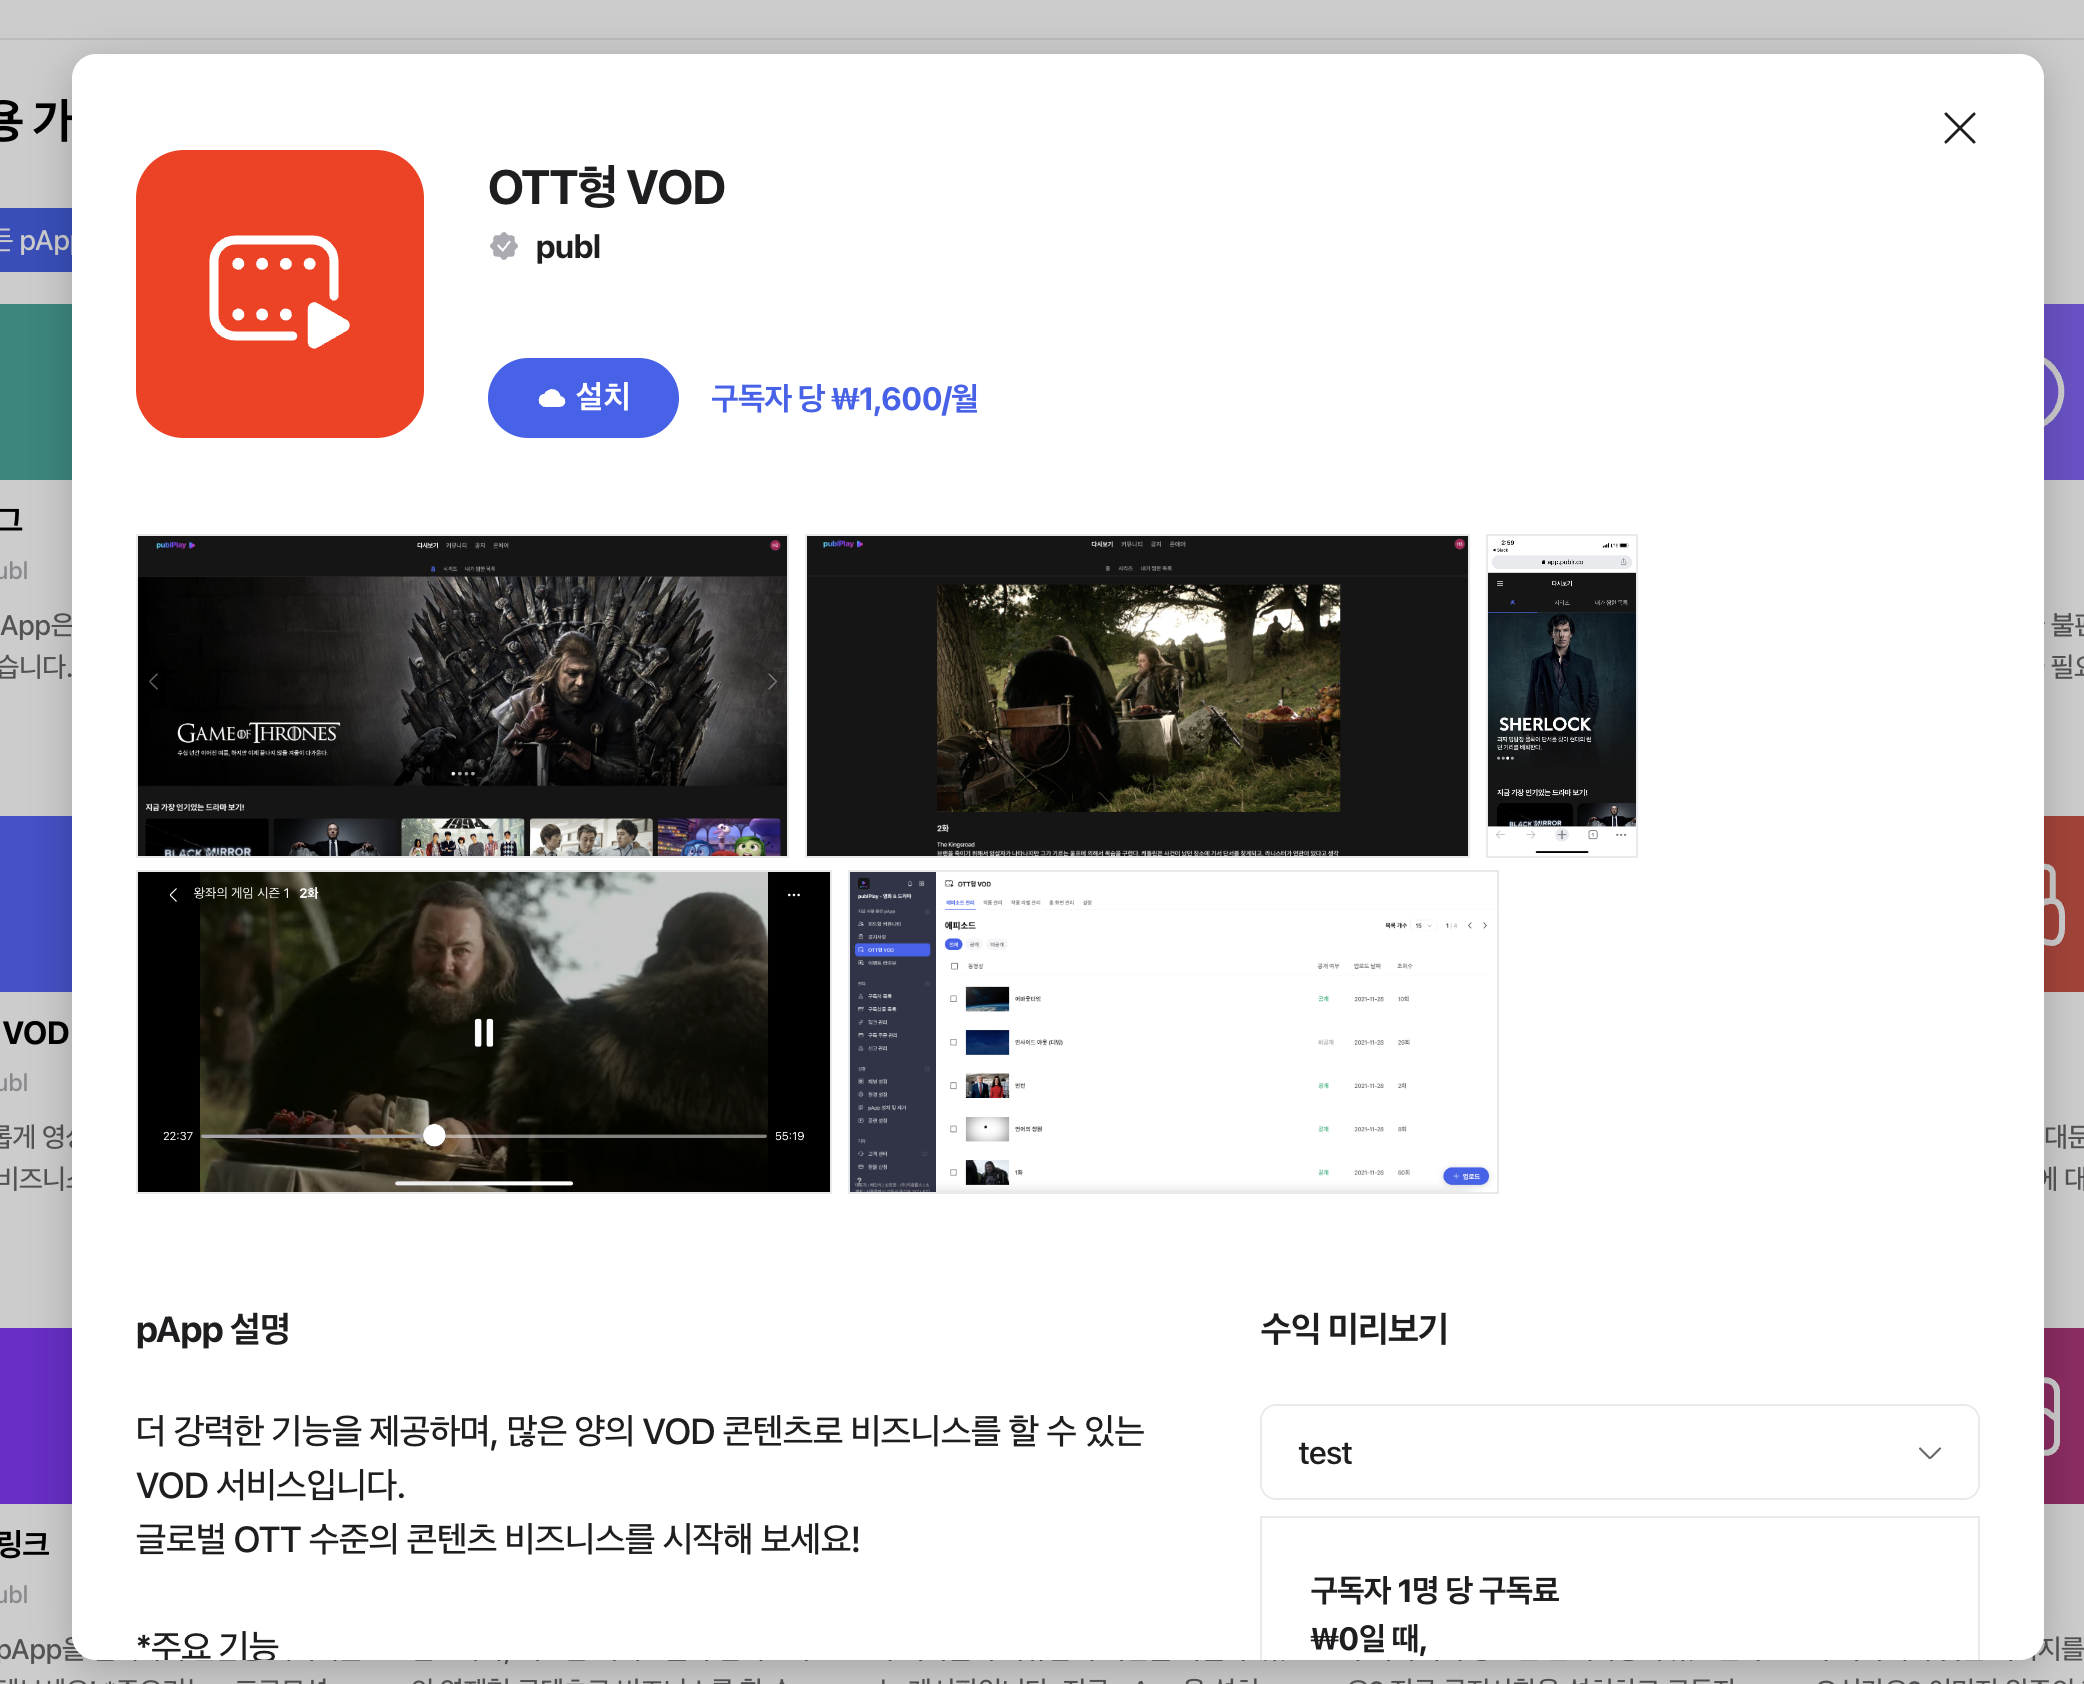The image size is (2084, 1684).
Task: Open the 에피소드 admin list screenshot
Action: (1173, 1032)
